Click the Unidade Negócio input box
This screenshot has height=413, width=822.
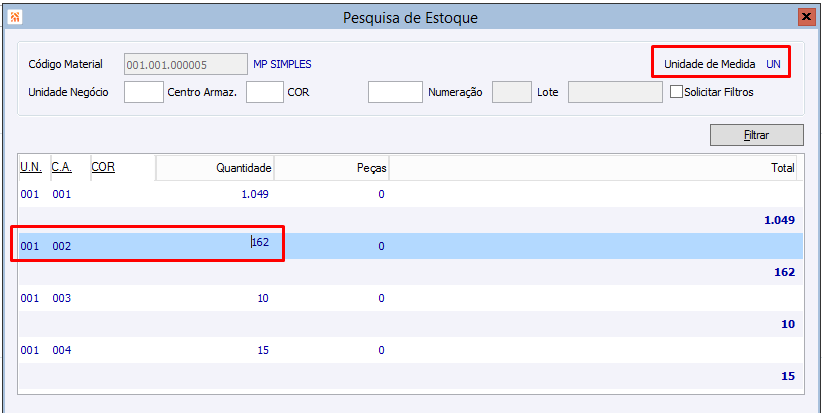tap(144, 92)
